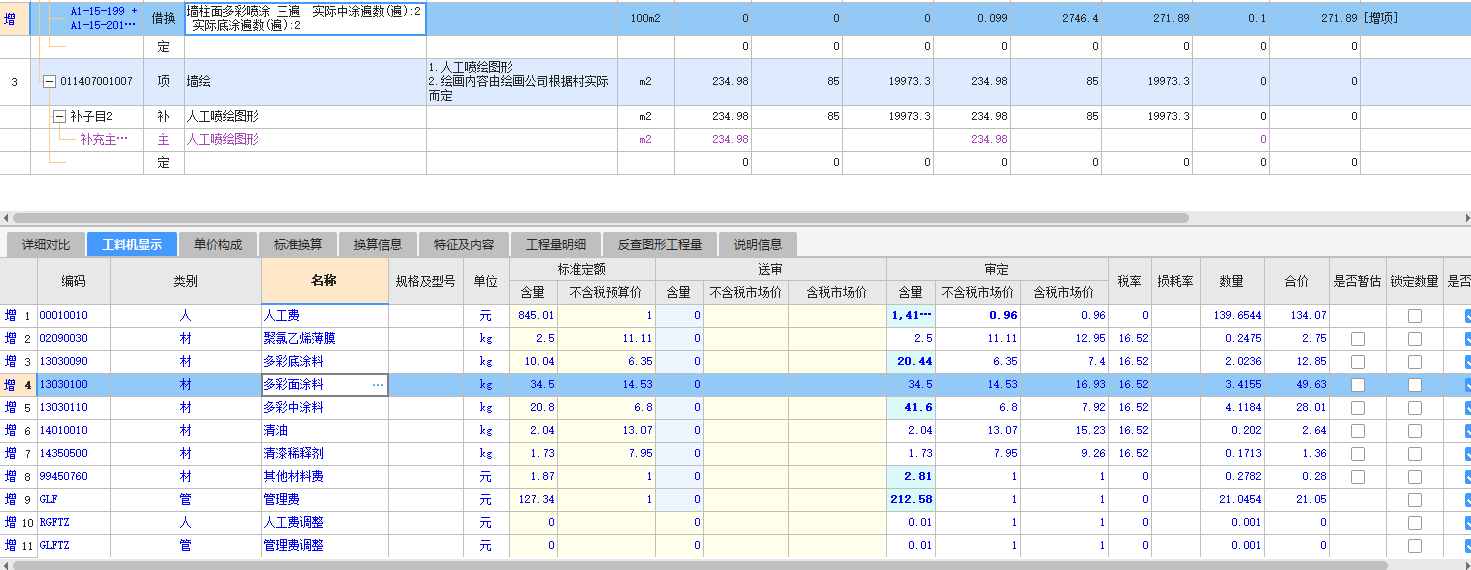Open the 反查图形工程量 tab
Image resolution: width=1471 pixels, height=570 pixels.
(660, 244)
